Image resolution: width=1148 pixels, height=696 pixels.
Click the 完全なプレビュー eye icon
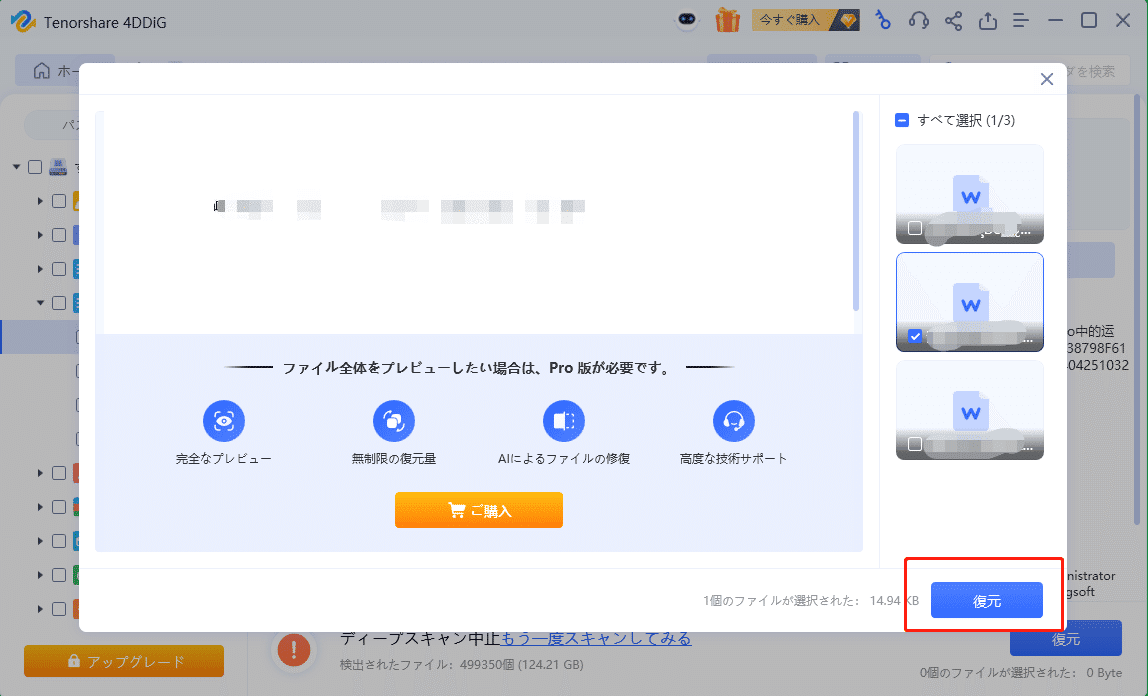(x=223, y=421)
